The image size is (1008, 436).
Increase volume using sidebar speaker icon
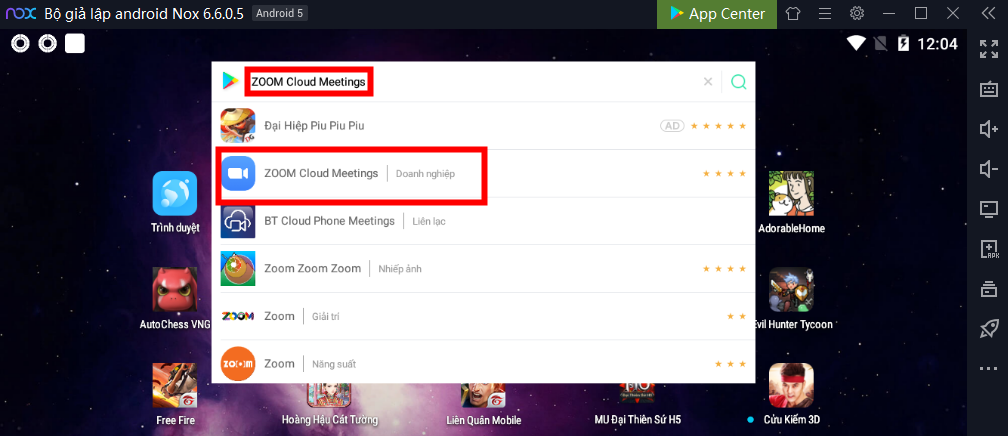coord(989,129)
